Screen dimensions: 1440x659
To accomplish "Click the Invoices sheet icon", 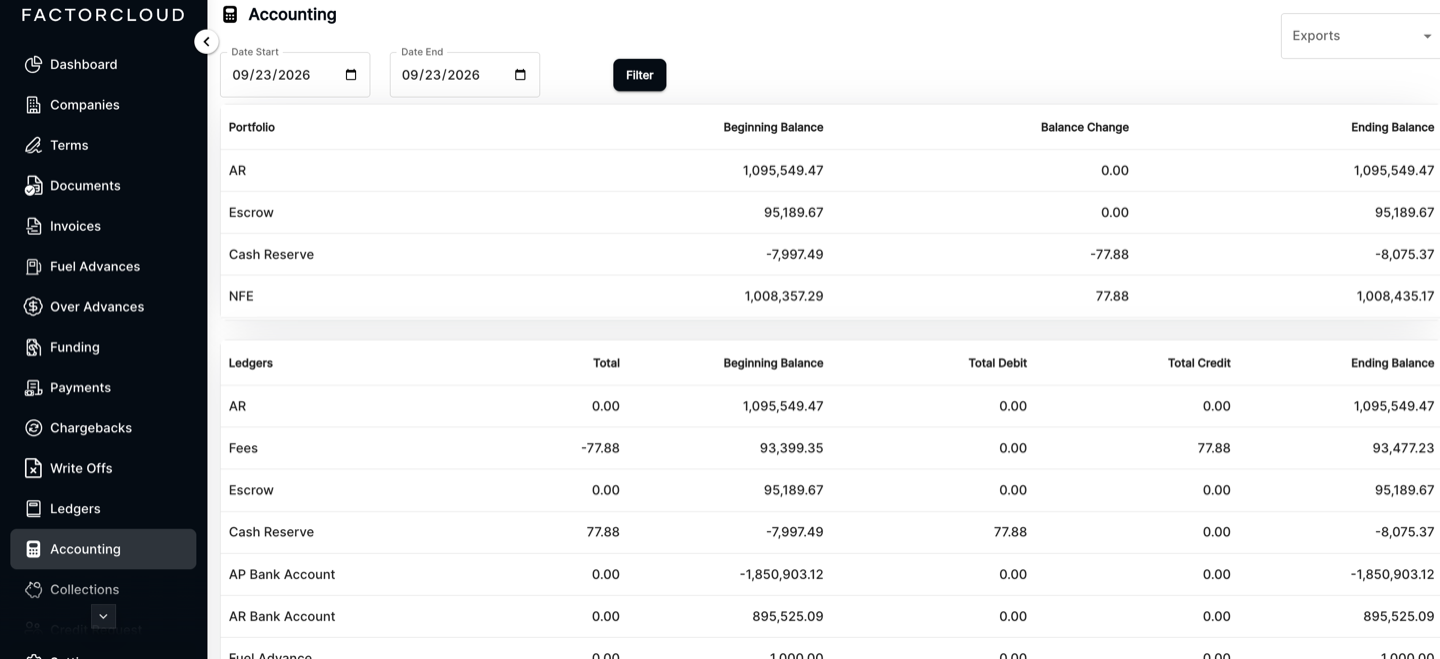I will click(33, 226).
